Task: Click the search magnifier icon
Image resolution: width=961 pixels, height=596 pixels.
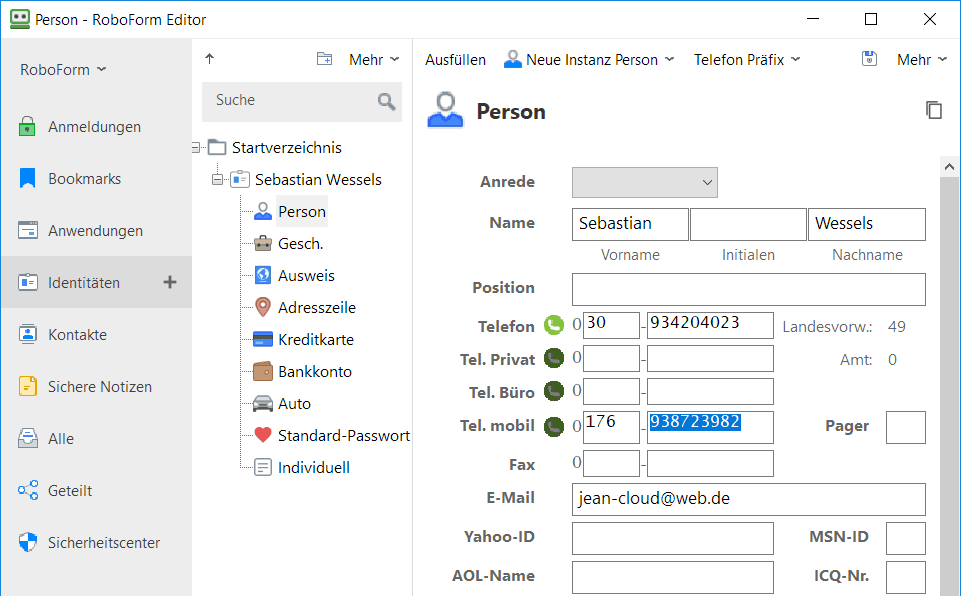Action: 386,101
